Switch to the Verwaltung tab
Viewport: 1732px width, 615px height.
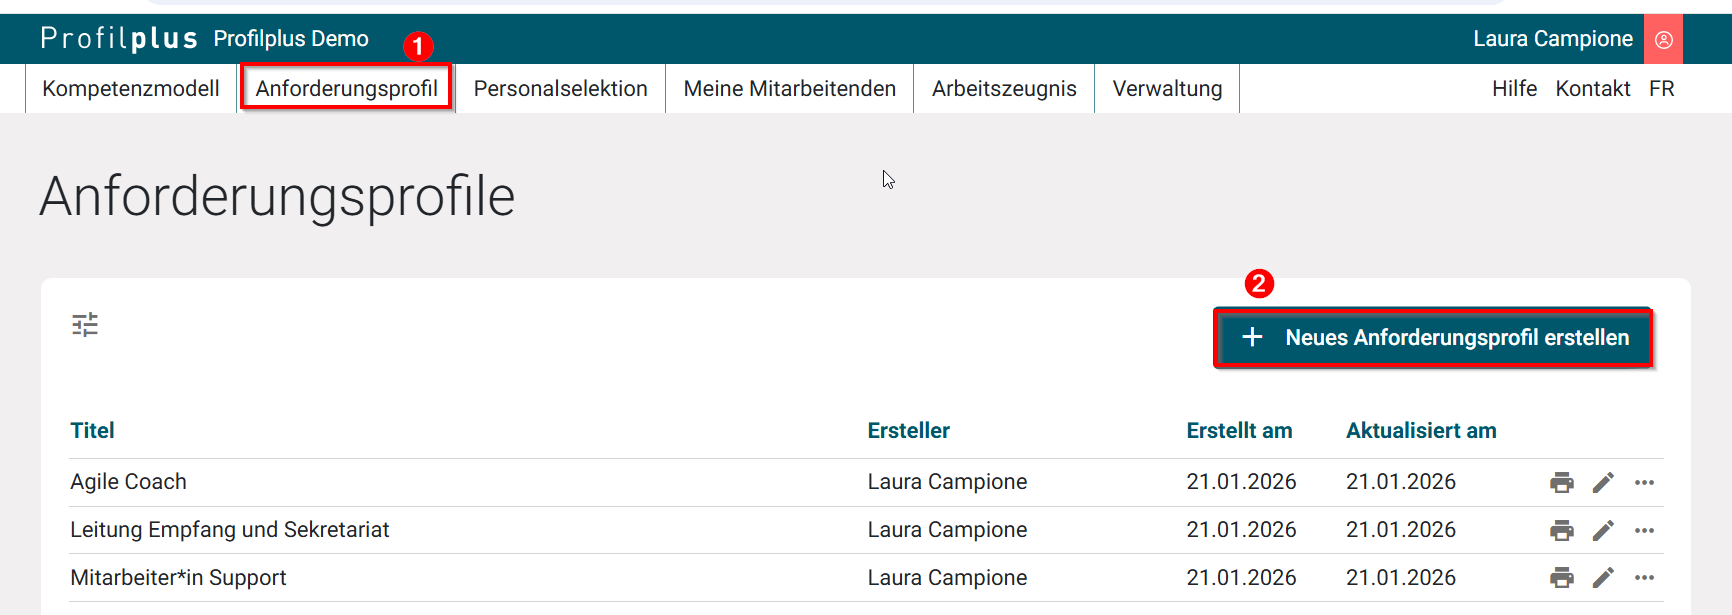click(1166, 88)
